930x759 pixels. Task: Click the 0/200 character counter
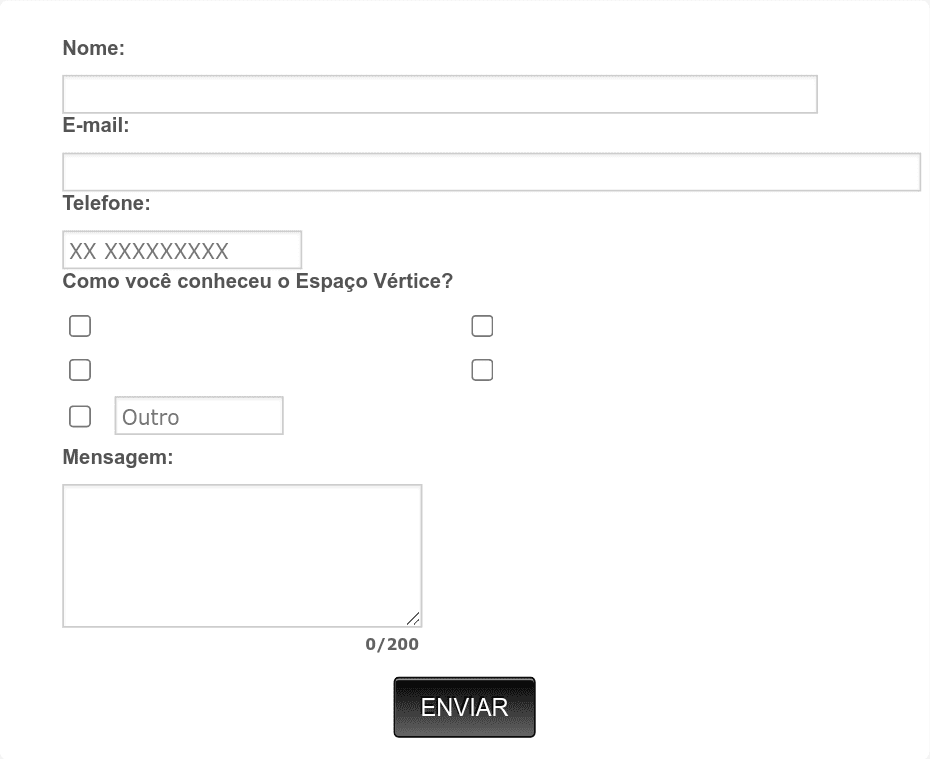coord(392,644)
